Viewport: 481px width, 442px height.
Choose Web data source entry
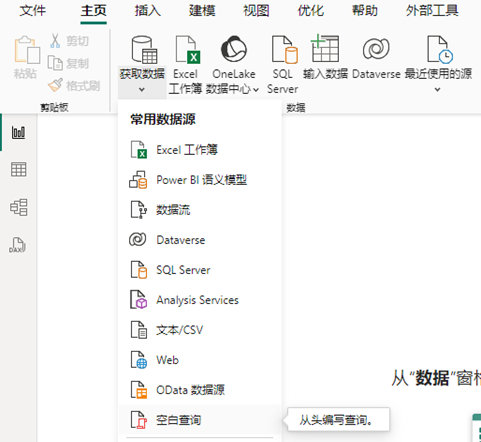(x=200, y=360)
